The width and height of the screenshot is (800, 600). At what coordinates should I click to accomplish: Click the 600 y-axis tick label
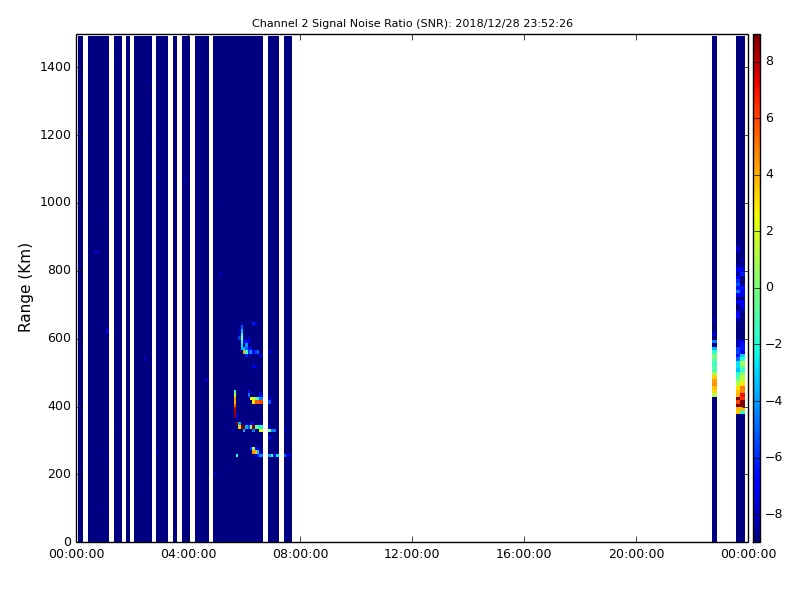[59, 338]
